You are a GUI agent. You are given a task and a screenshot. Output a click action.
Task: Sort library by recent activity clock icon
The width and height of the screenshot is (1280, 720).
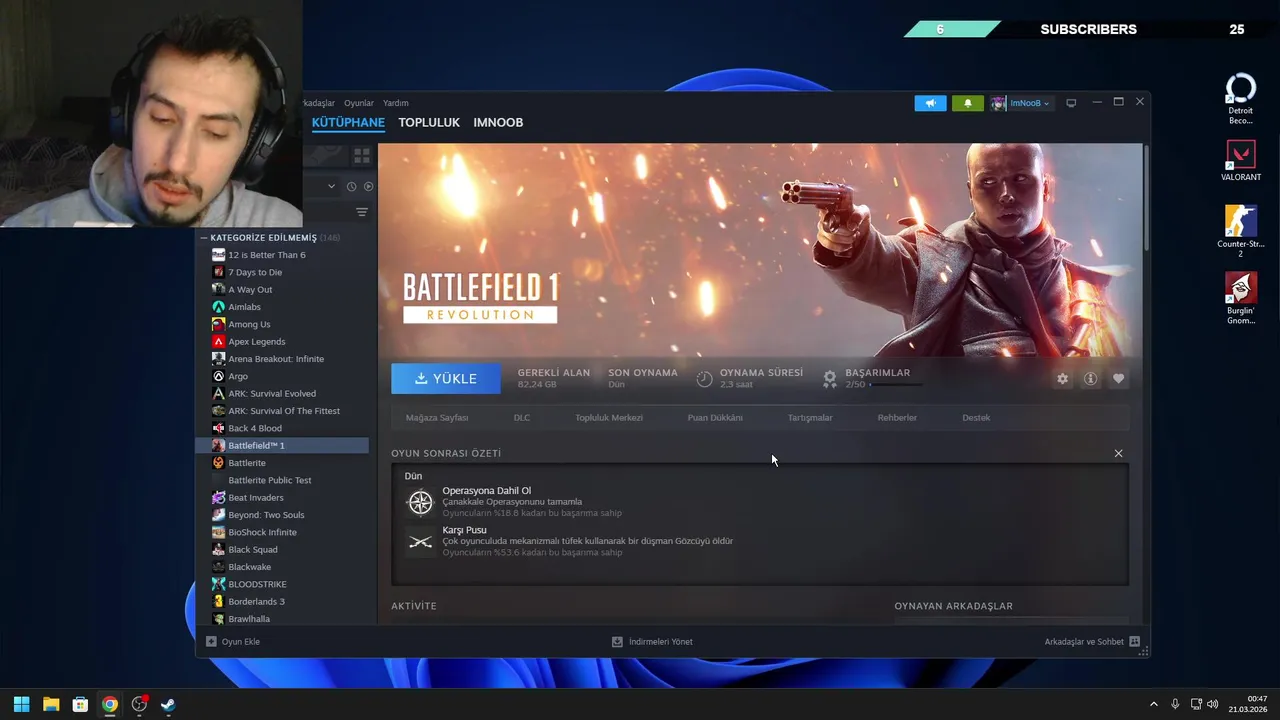pyautogui.click(x=351, y=186)
